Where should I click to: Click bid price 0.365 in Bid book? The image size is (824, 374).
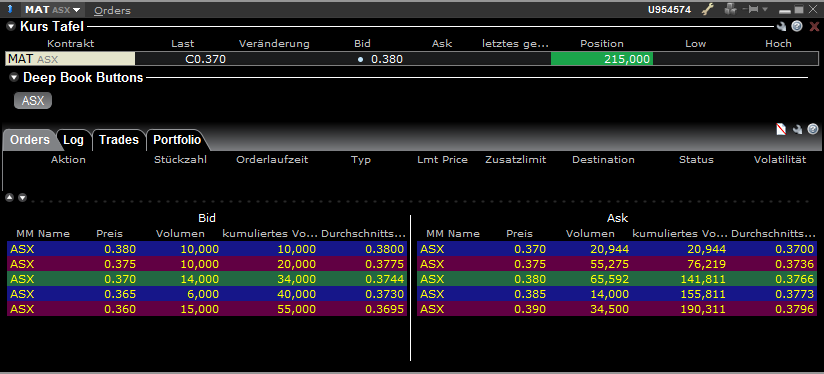(120, 294)
